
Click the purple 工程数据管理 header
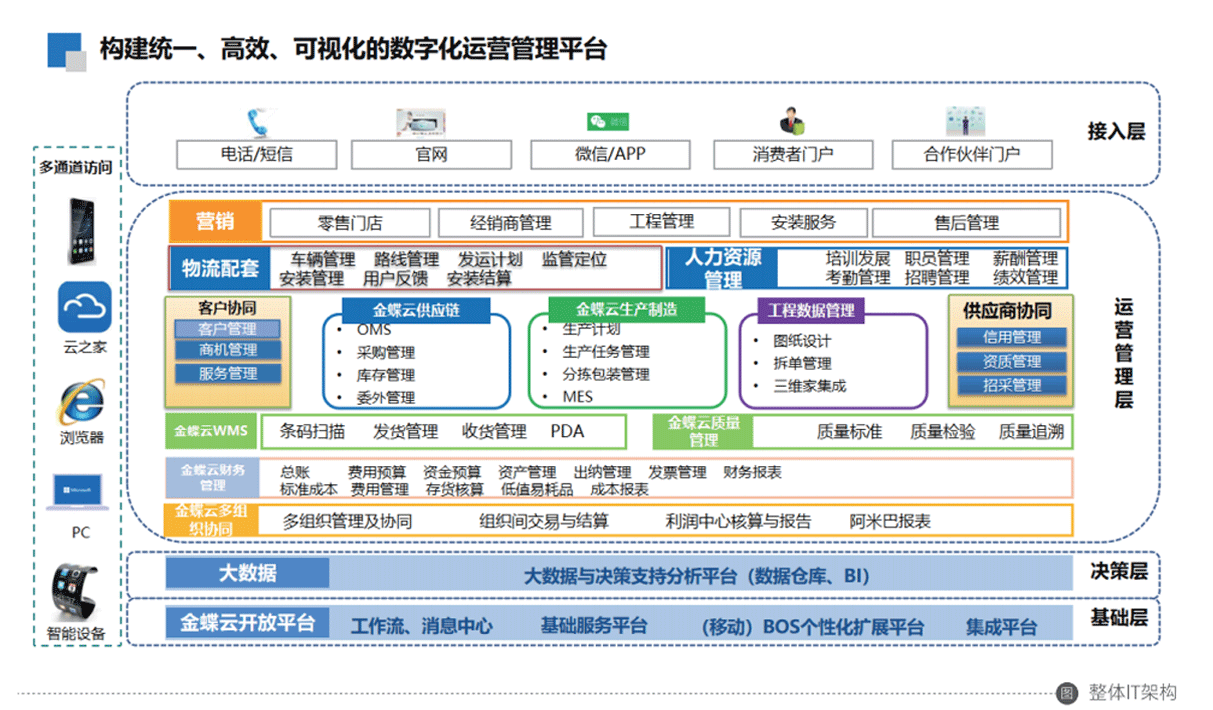[811, 311]
